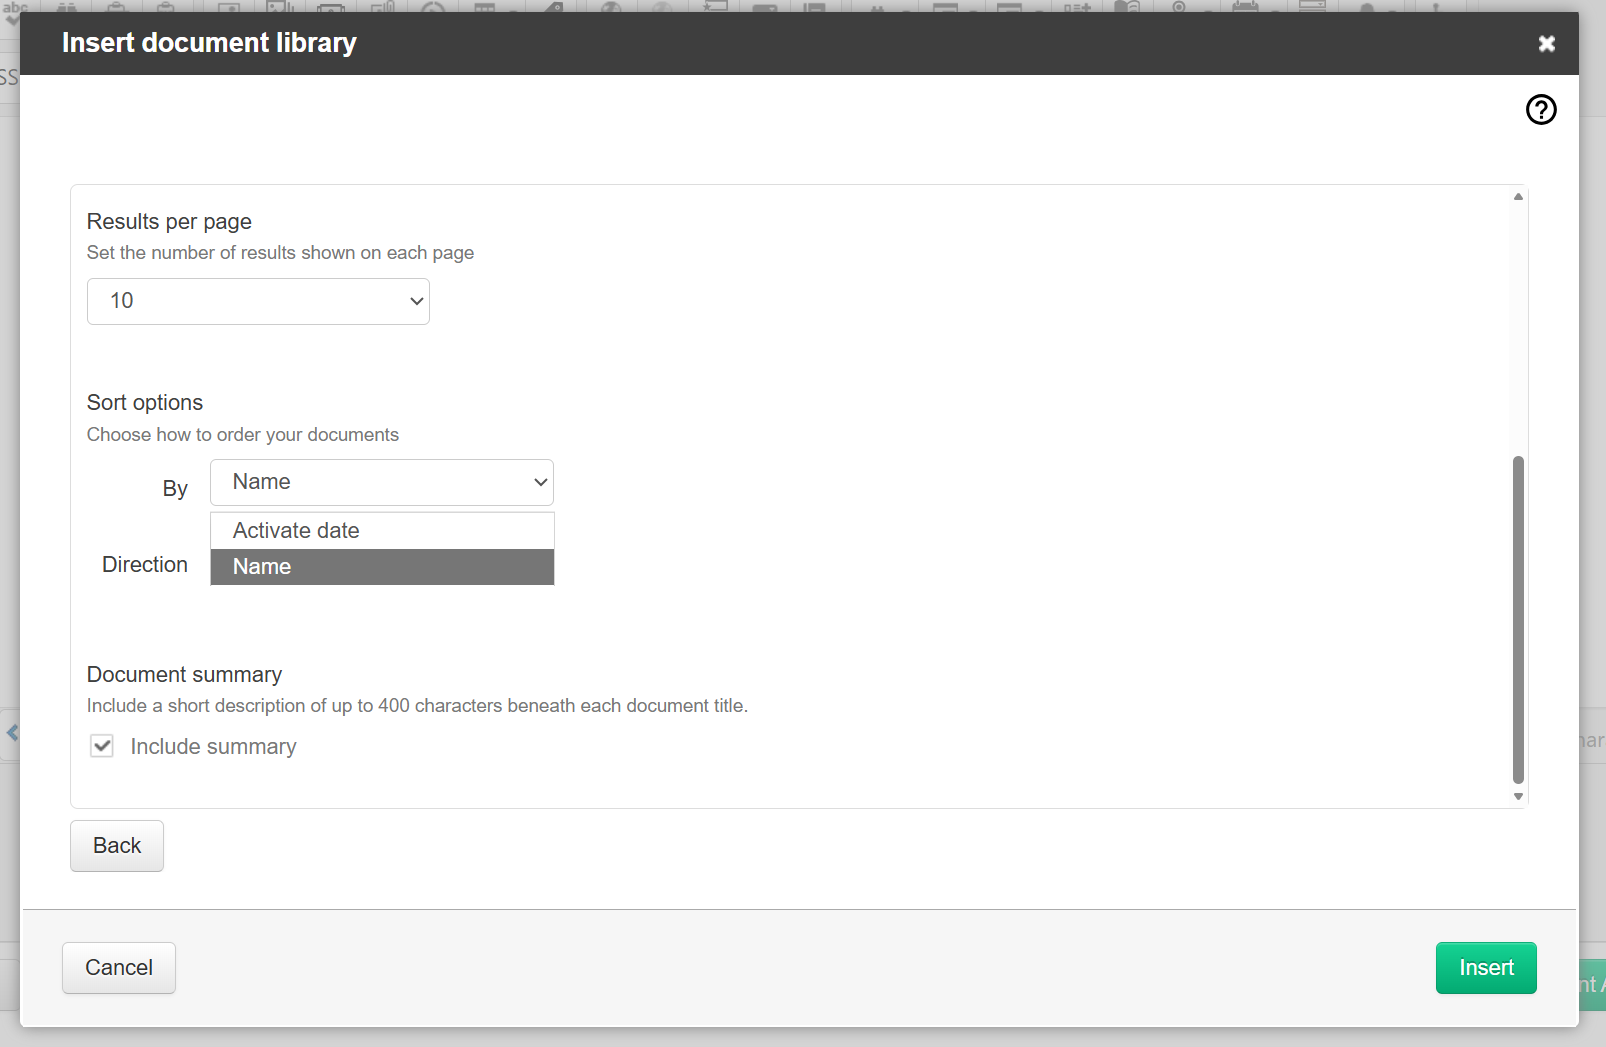Click the second clipboard paste toolbar icon
Viewport: 1606px width, 1047px height.
click(x=165, y=7)
